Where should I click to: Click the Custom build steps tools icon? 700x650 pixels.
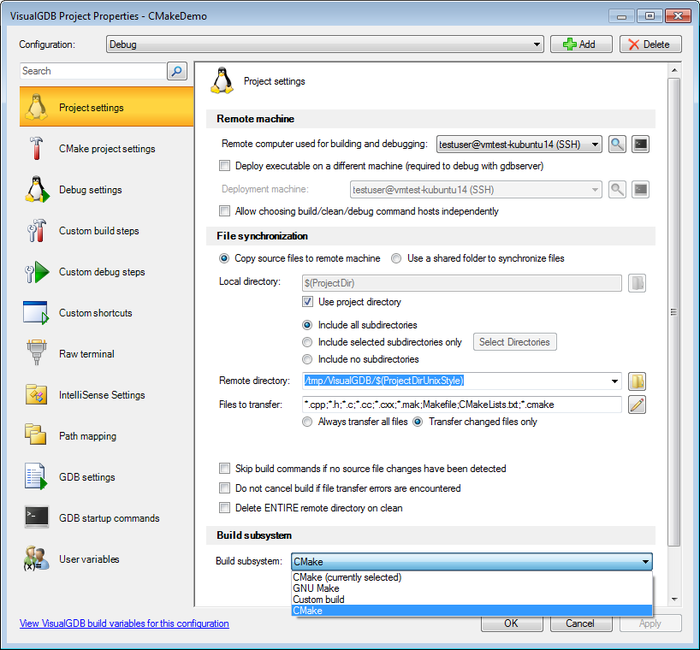(36, 230)
